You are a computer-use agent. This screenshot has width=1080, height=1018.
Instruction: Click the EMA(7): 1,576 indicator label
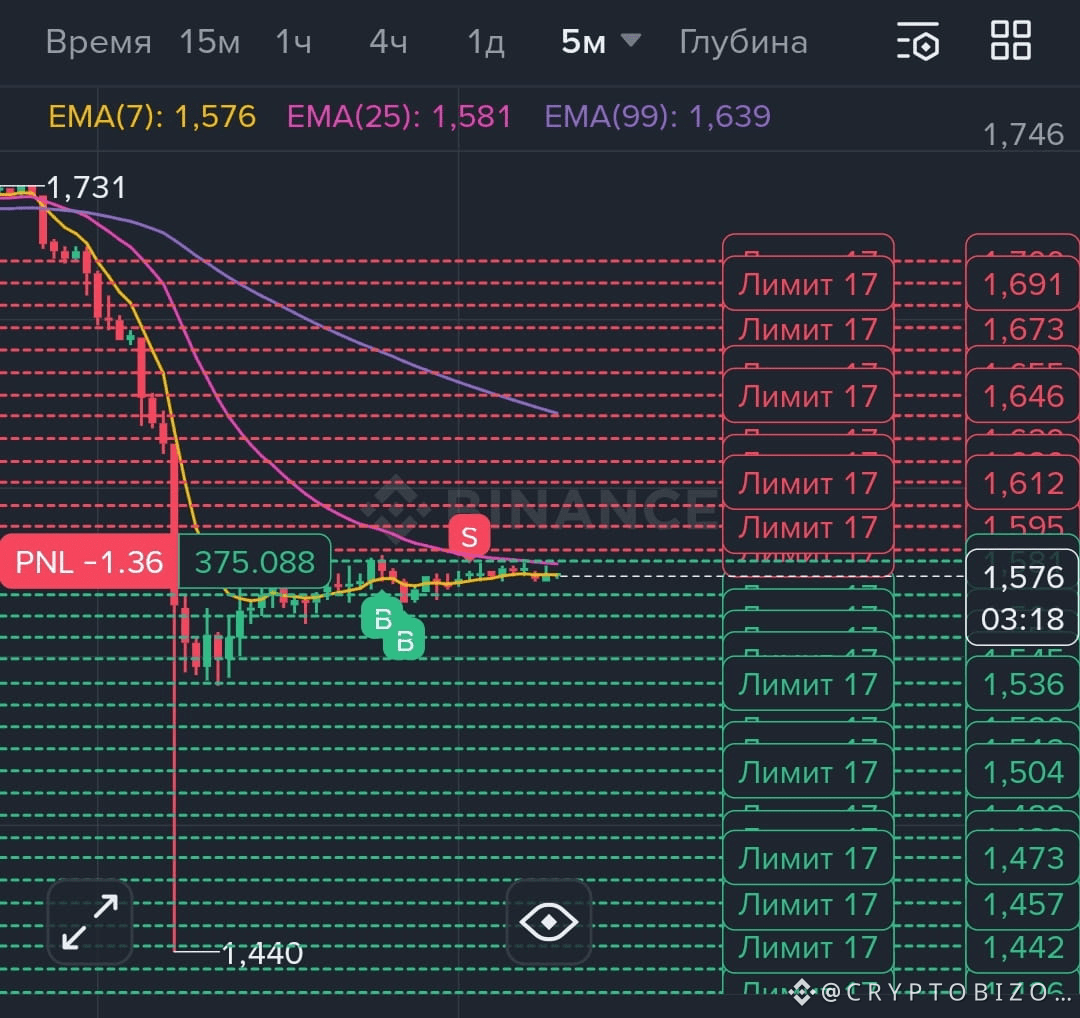coord(152,116)
